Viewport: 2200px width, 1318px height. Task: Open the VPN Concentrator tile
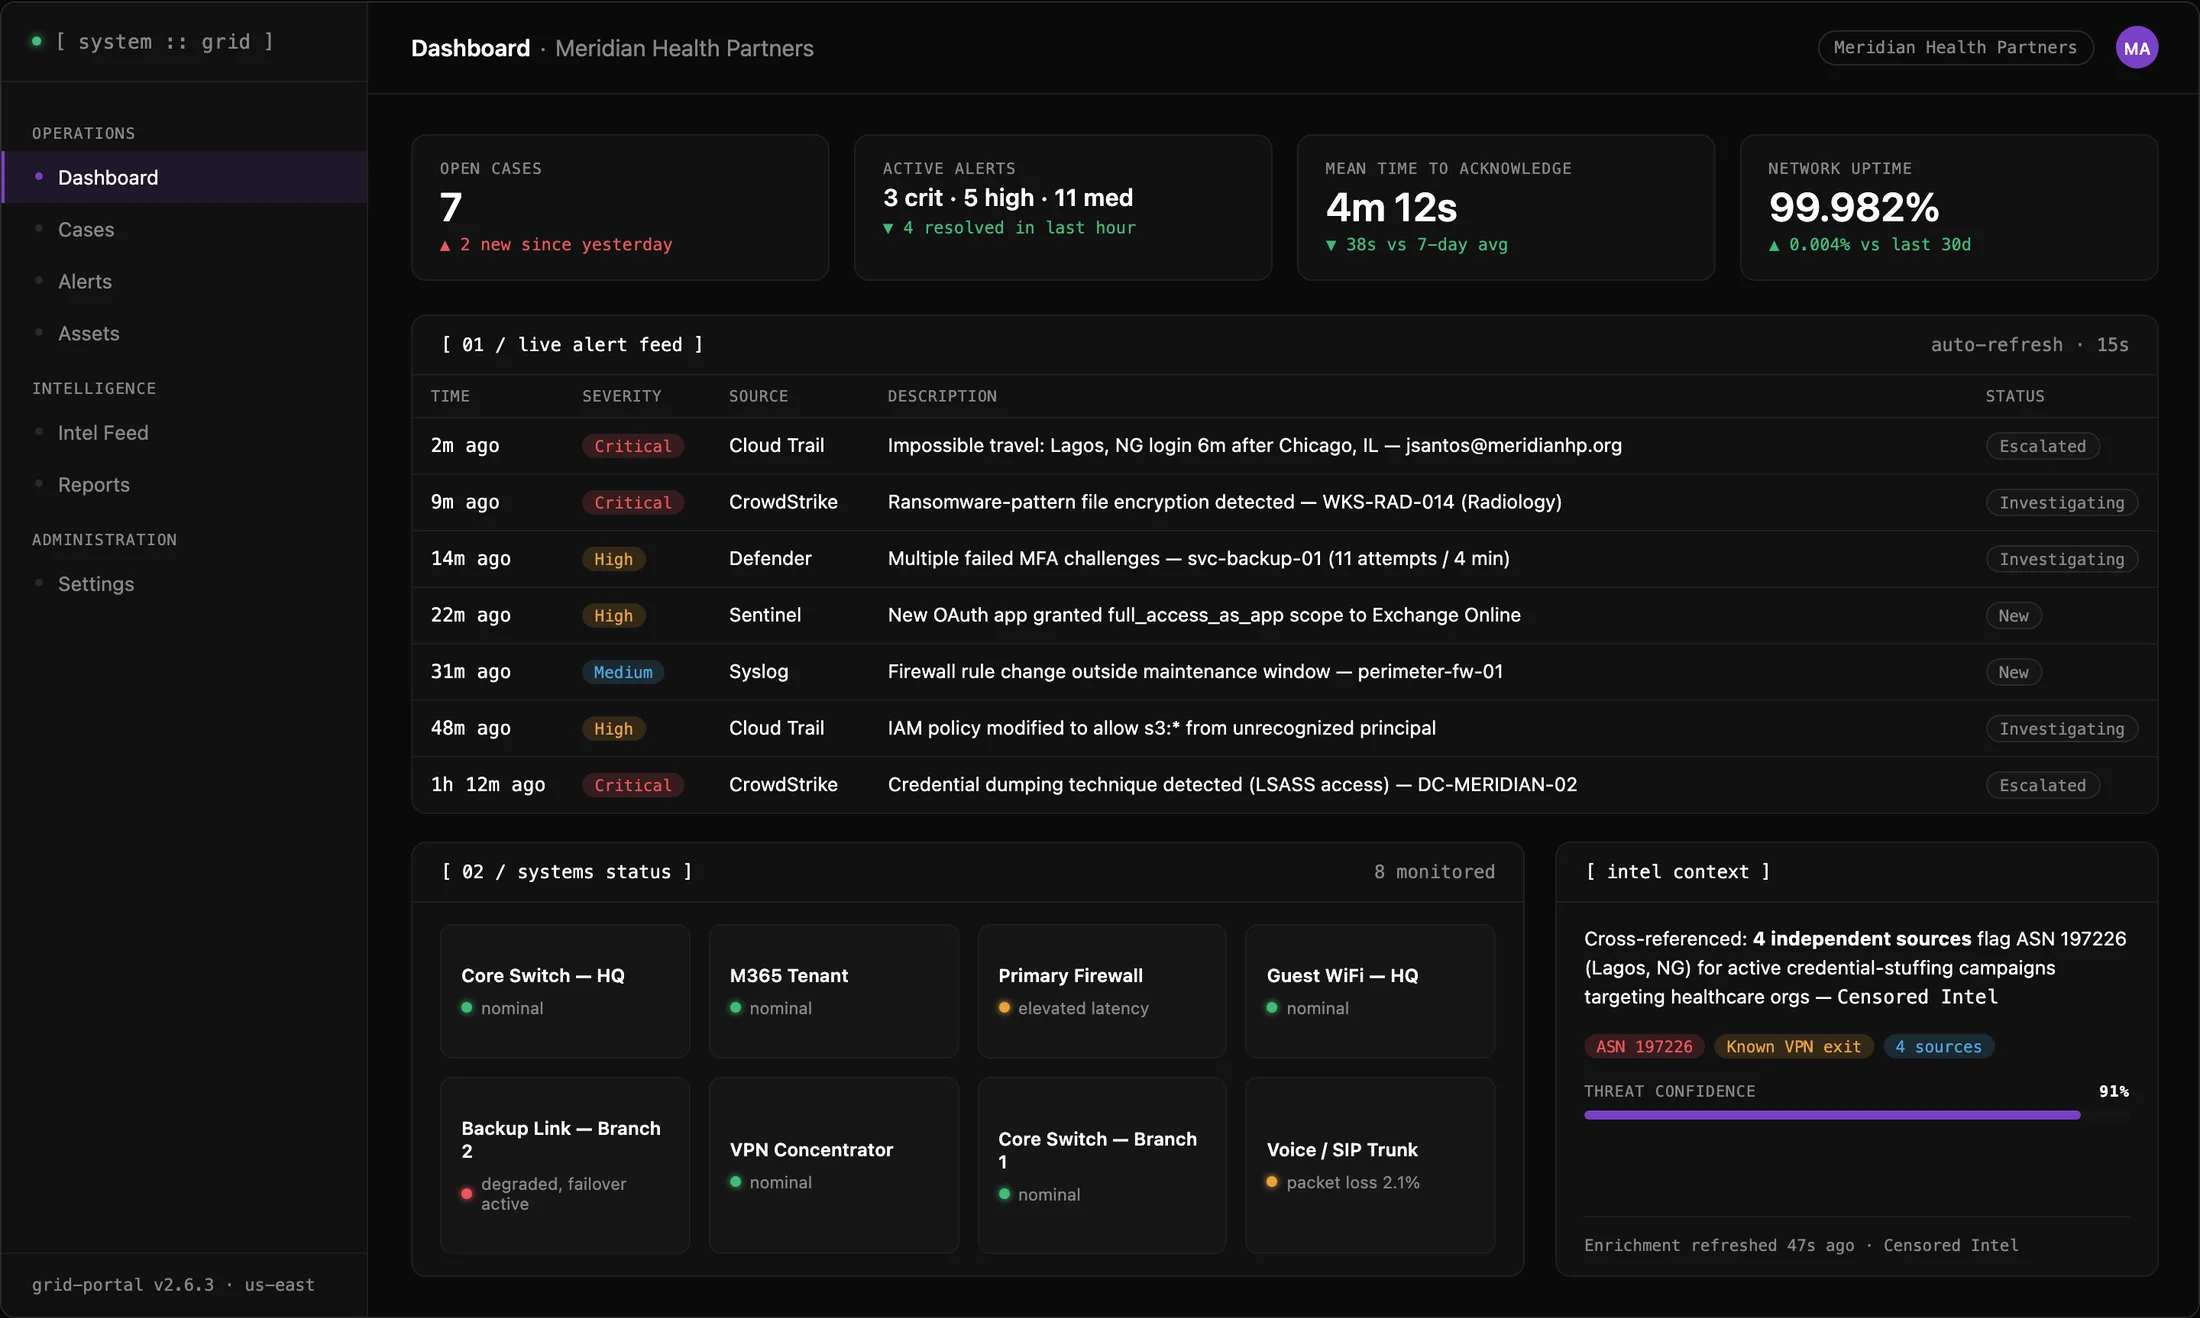click(x=833, y=1165)
